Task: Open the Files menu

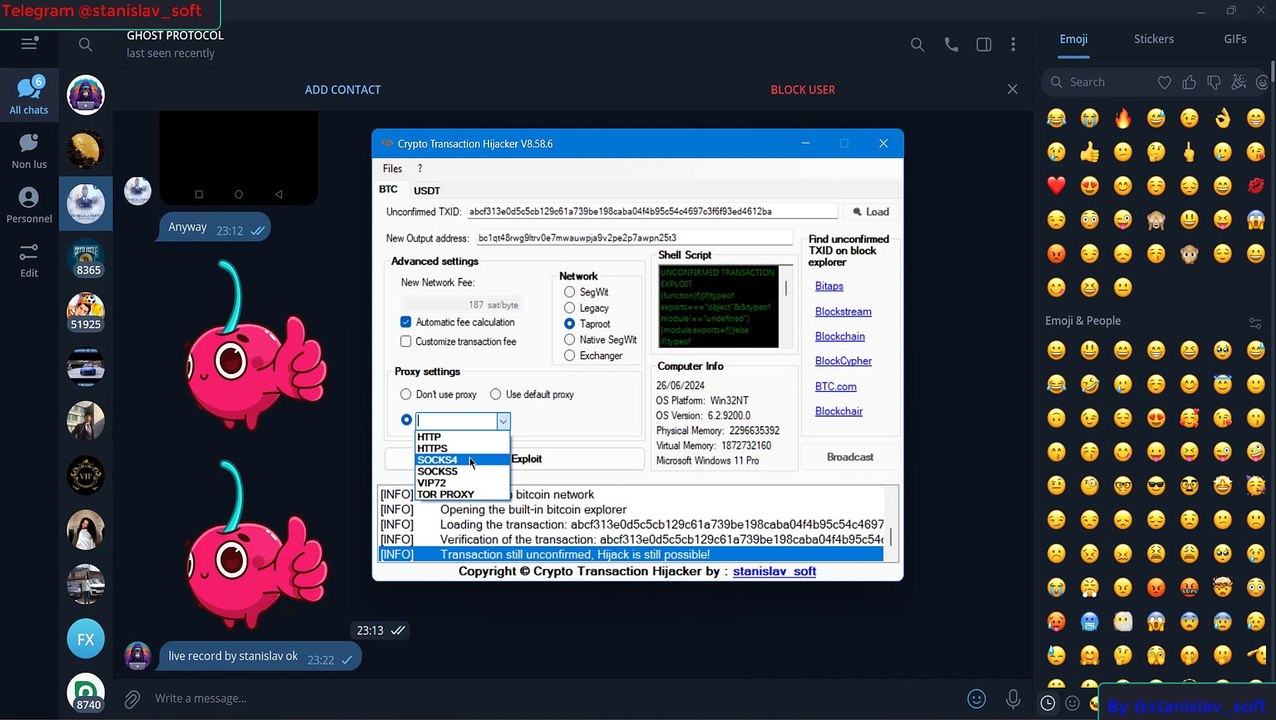Action: point(392,169)
